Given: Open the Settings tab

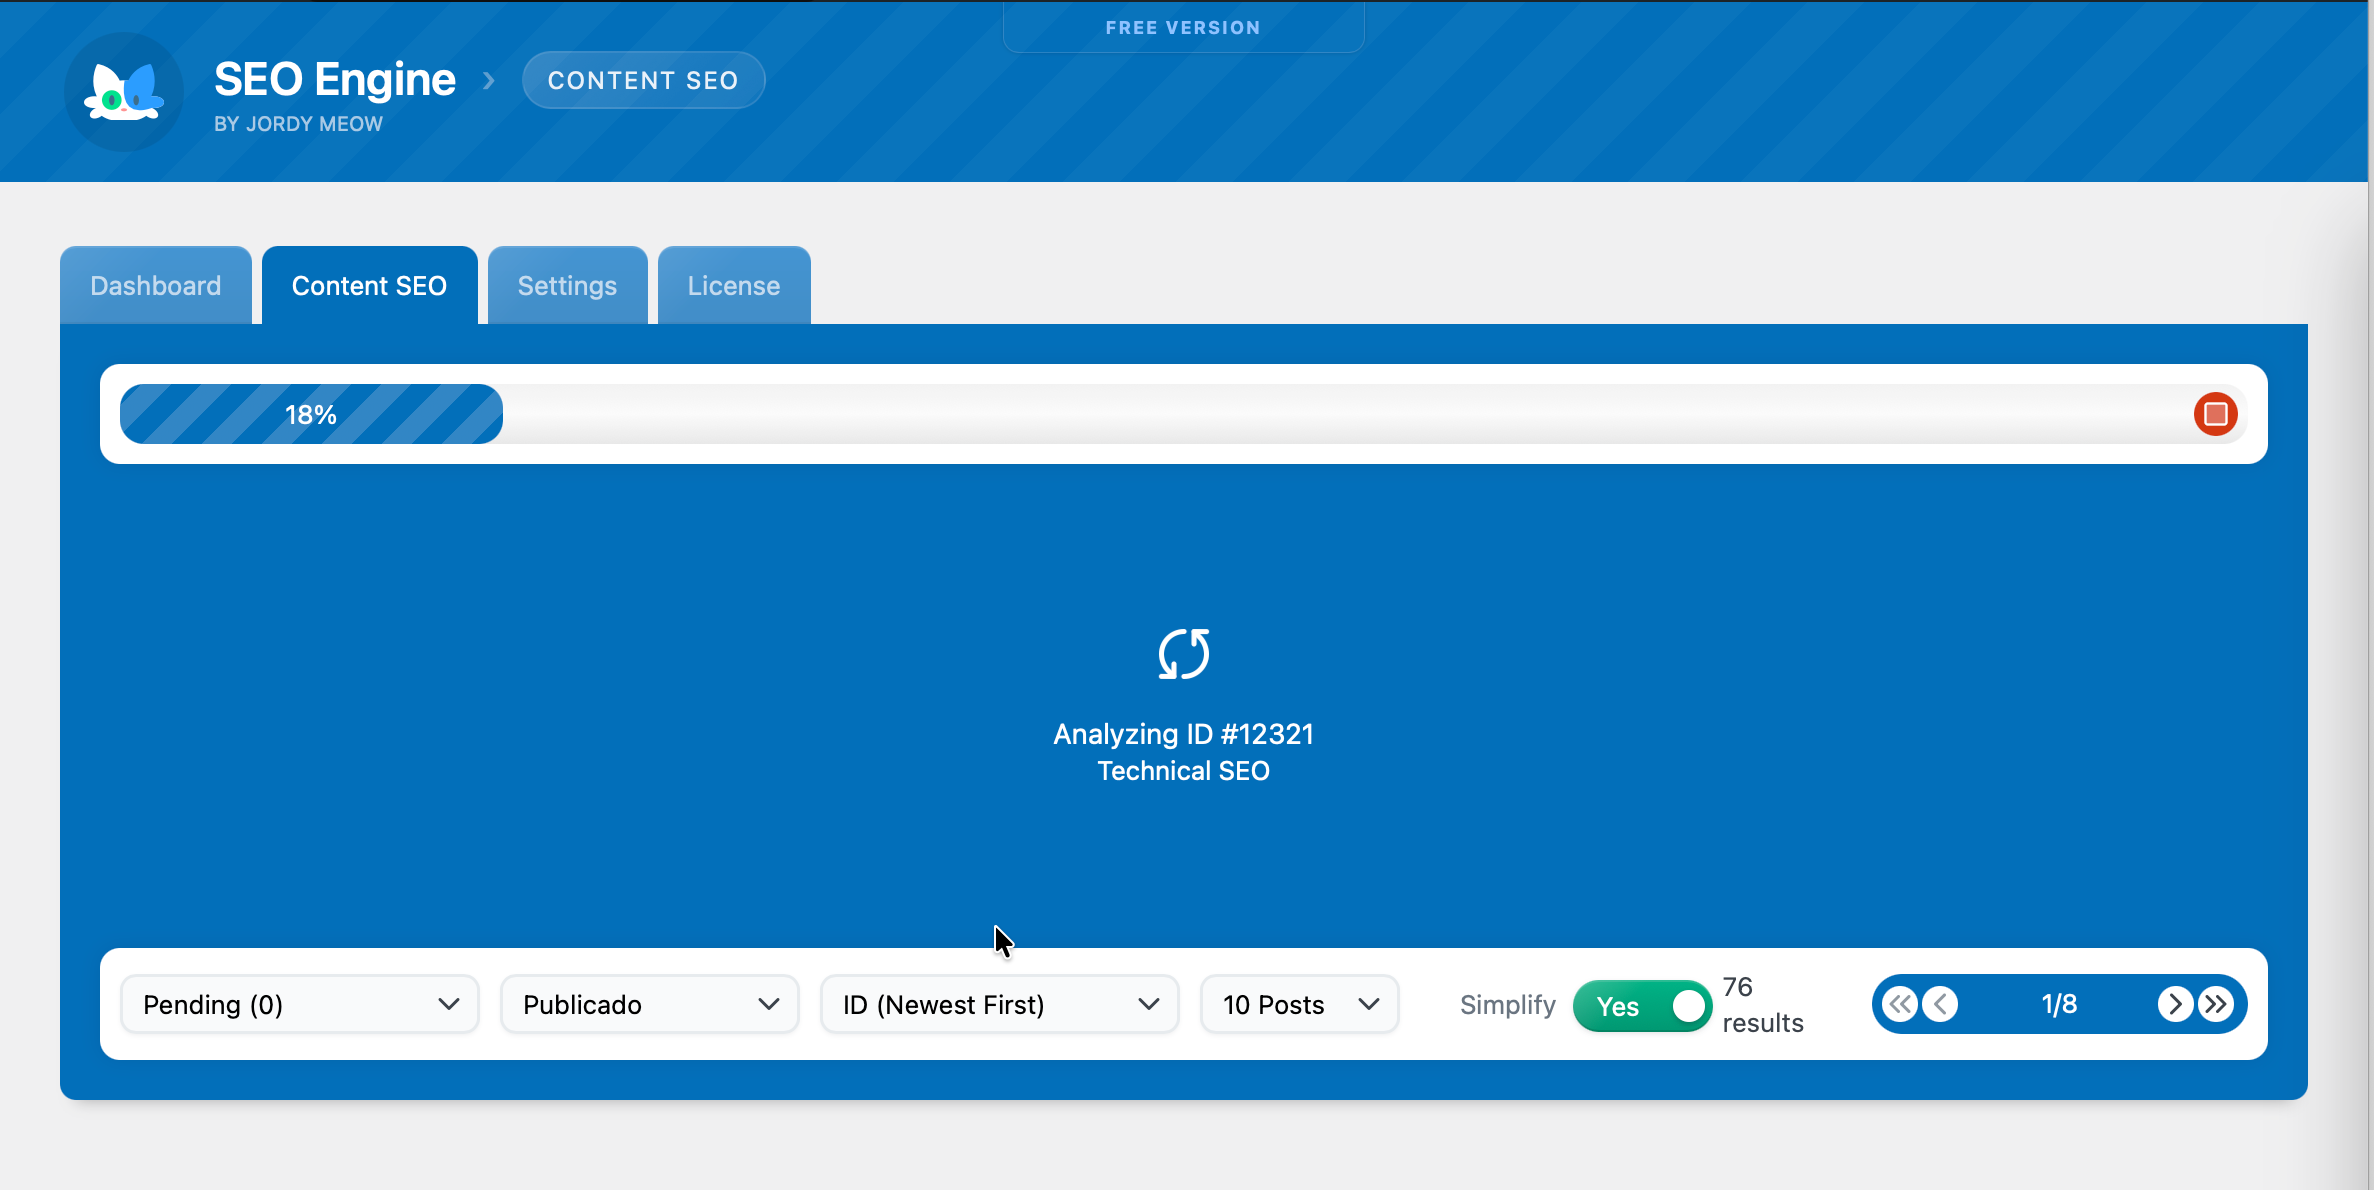Looking at the screenshot, I should [x=567, y=286].
